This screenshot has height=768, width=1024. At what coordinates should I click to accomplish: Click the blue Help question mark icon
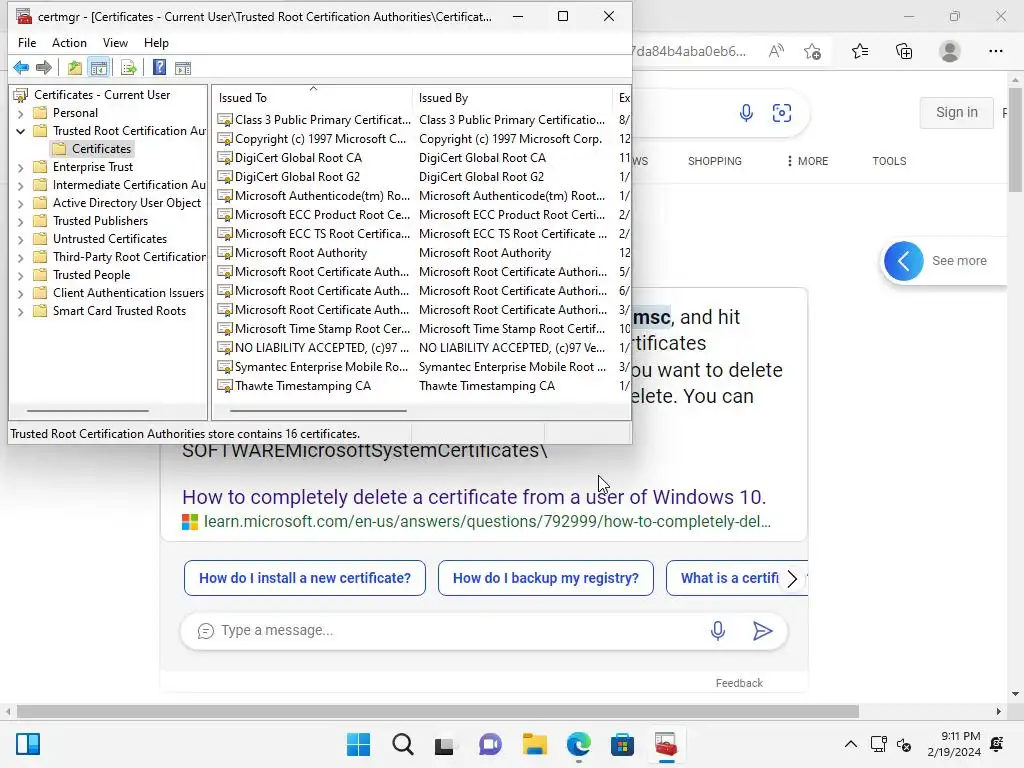coord(159,67)
